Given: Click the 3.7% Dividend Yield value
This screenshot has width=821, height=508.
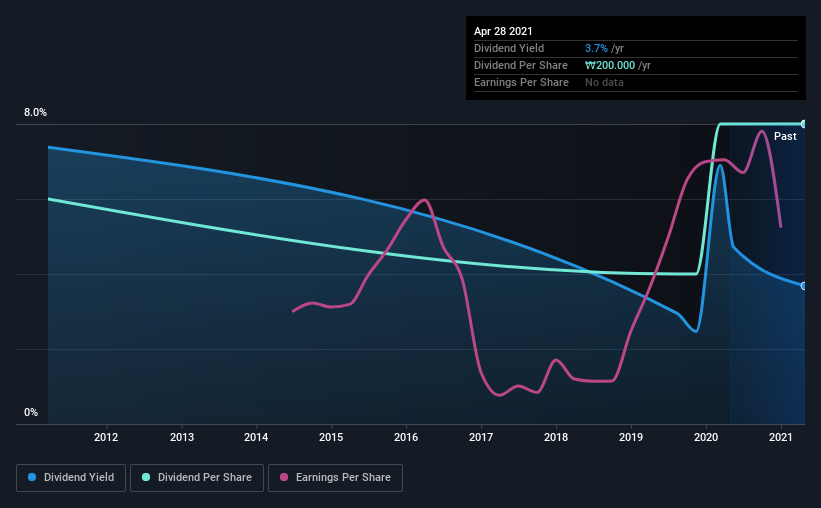Looking at the screenshot, I should point(596,48).
